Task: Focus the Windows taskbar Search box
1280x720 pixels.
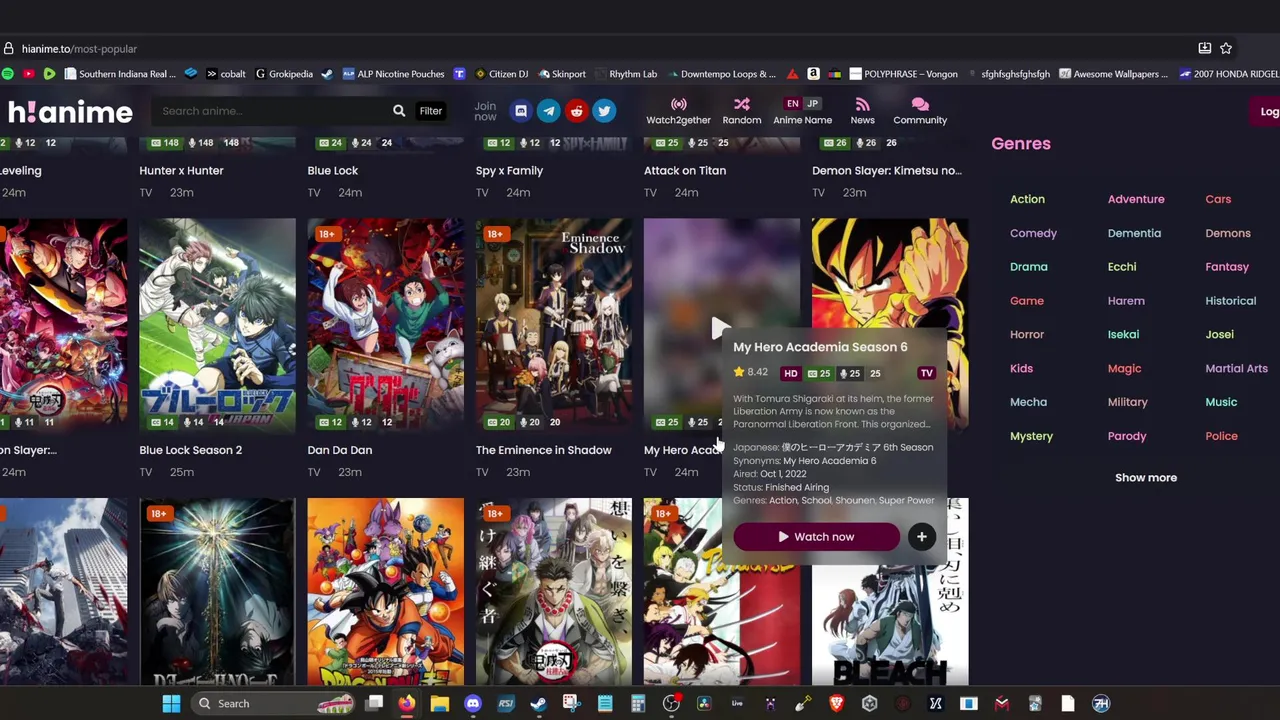Action: pyautogui.click(x=272, y=703)
